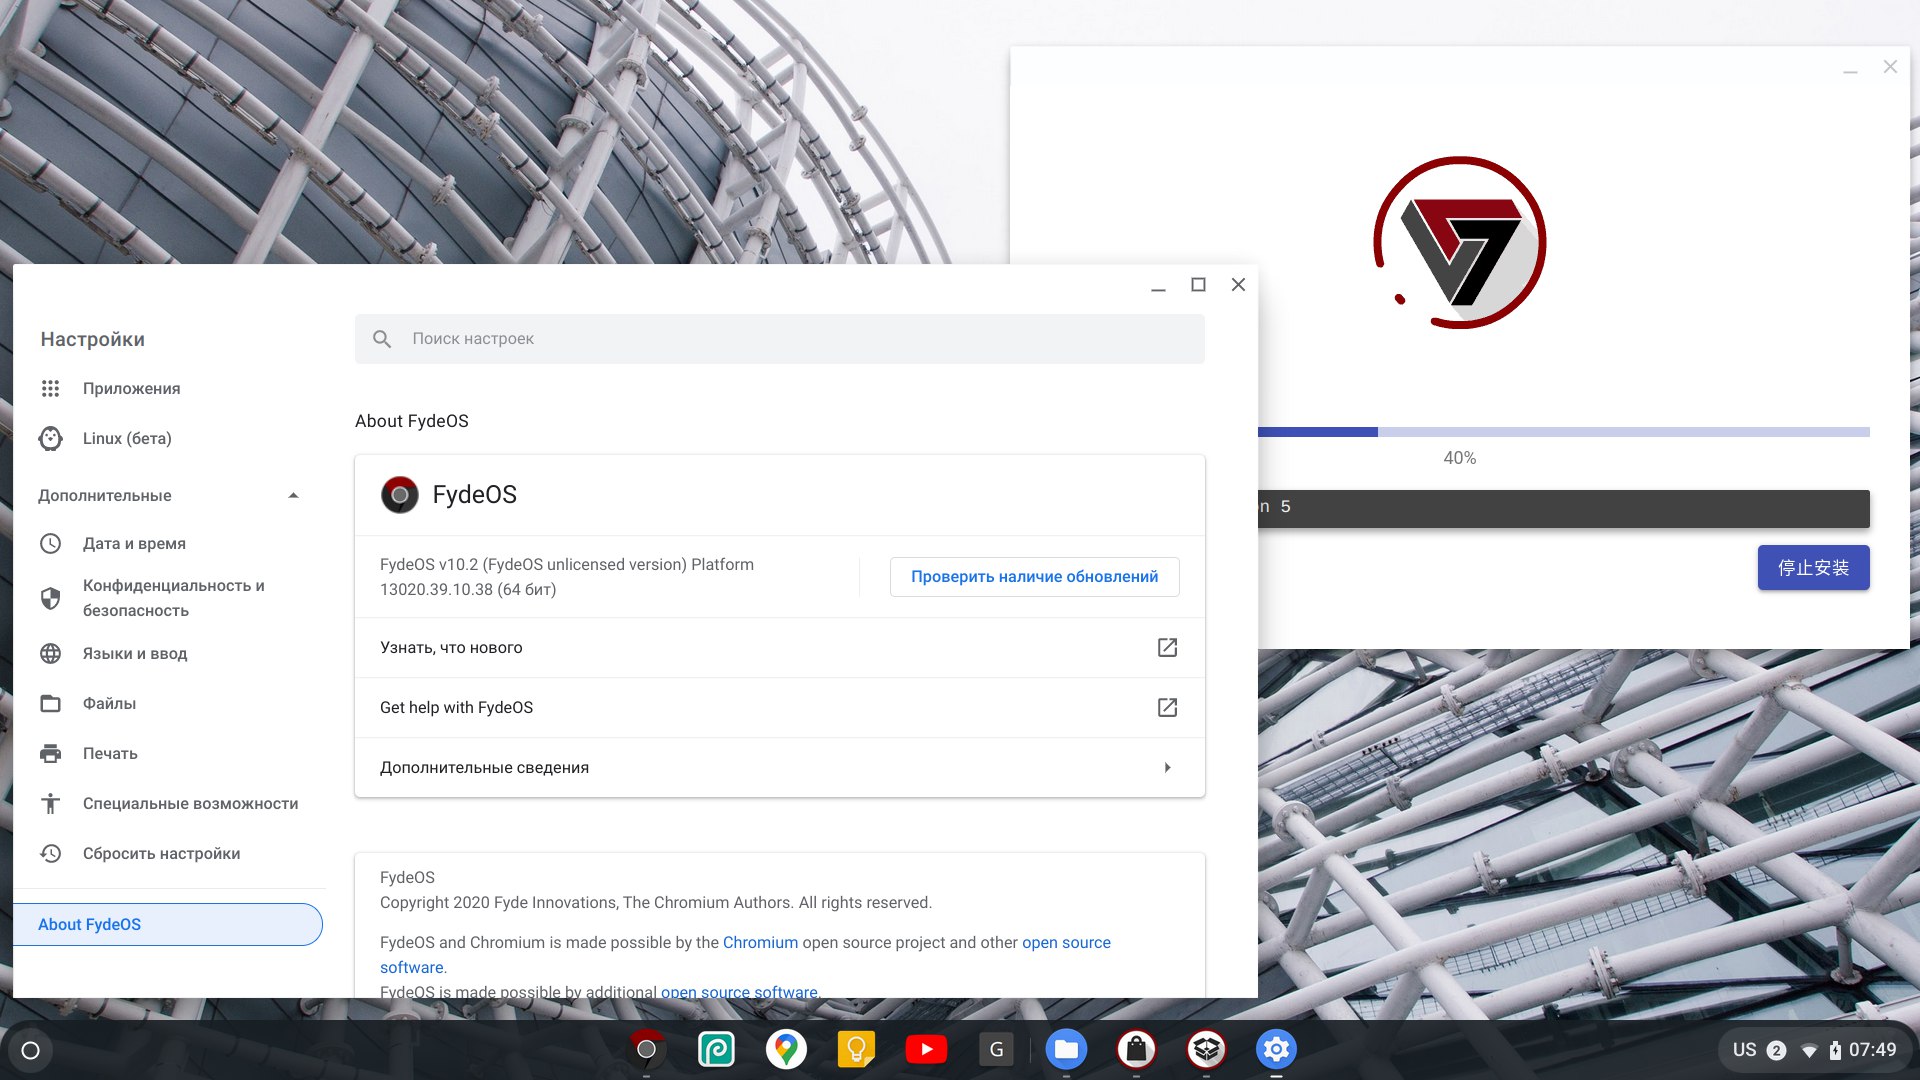Click the Applications grid icon in sidebar
Image resolution: width=1920 pixels, height=1080 pixels.
(x=50, y=388)
